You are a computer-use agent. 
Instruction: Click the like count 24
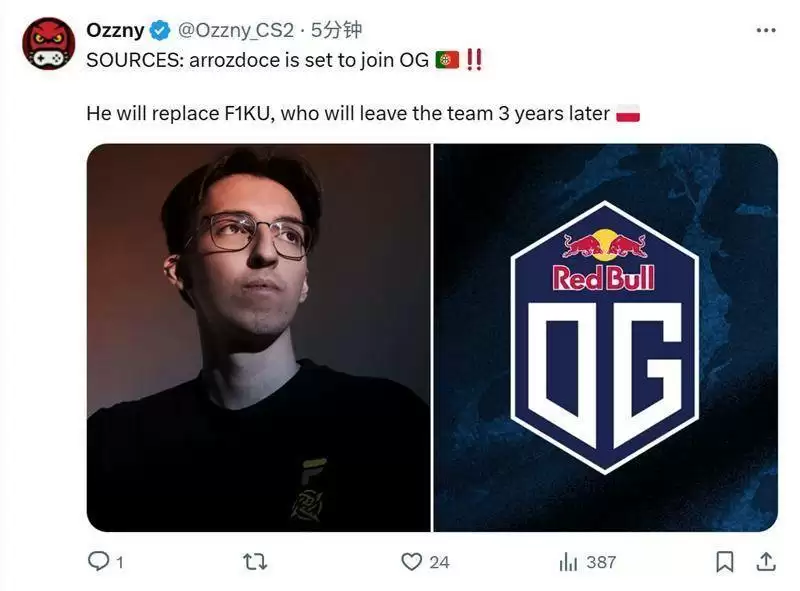[x=439, y=562]
